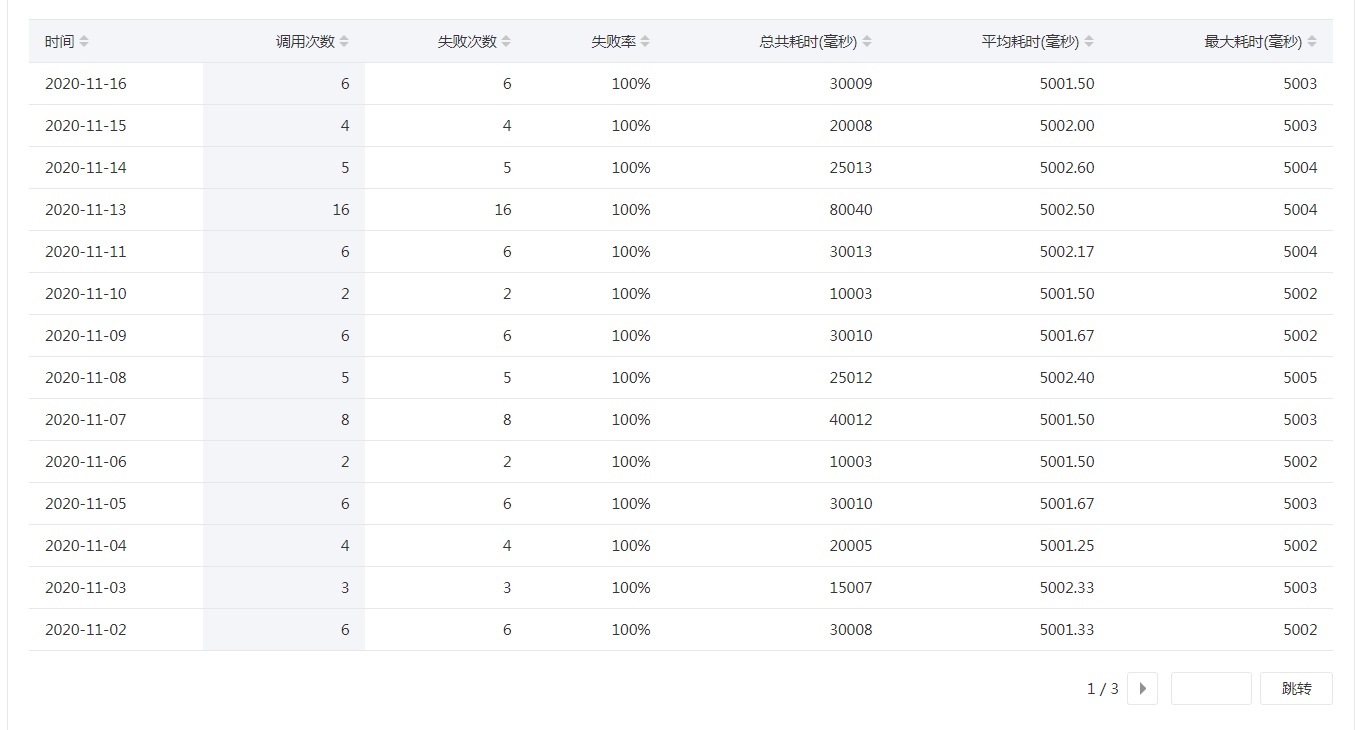The height and width of the screenshot is (730, 1356).
Task: Click total time value 30013
Action: tap(851, 252)
